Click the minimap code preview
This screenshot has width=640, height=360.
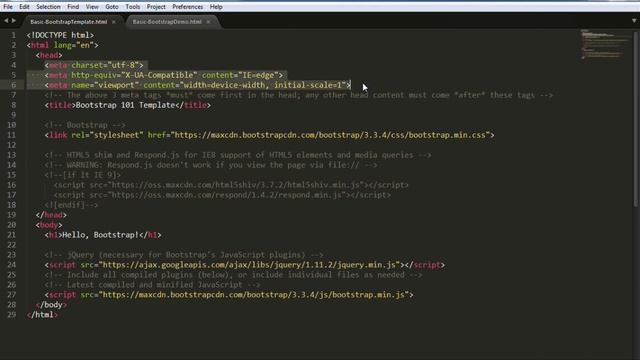click(605, 44)
